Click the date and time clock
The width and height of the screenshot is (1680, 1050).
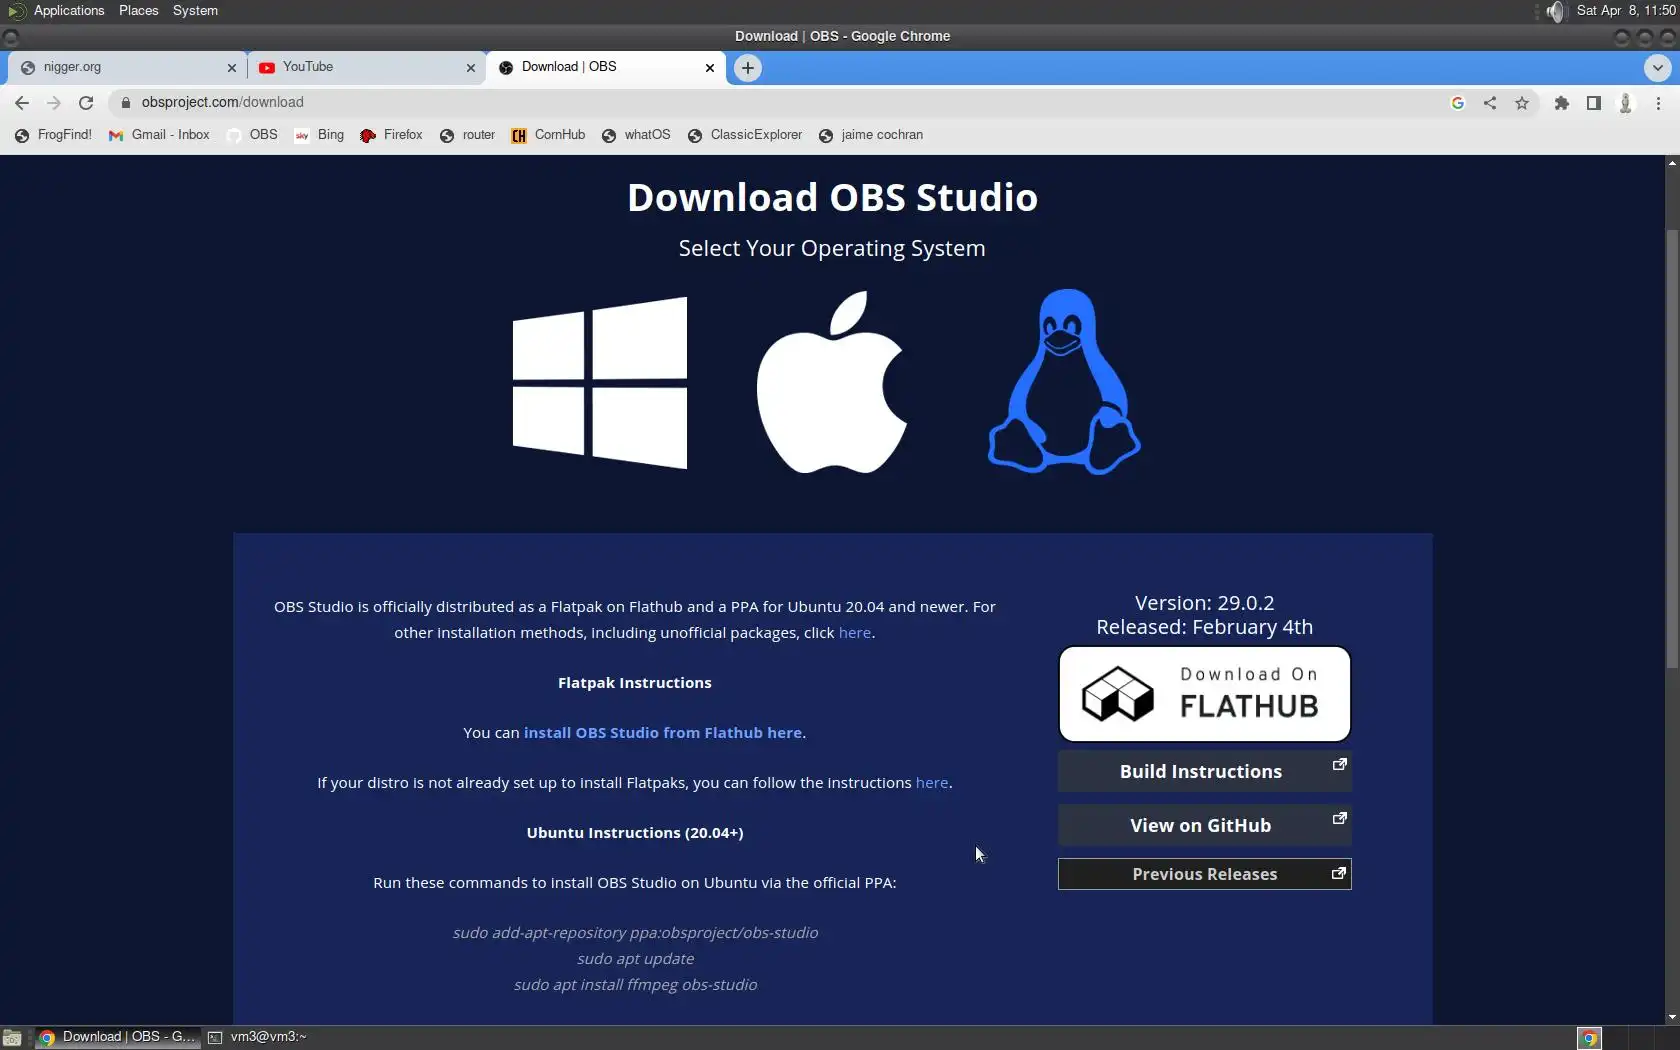(1626, 10)
